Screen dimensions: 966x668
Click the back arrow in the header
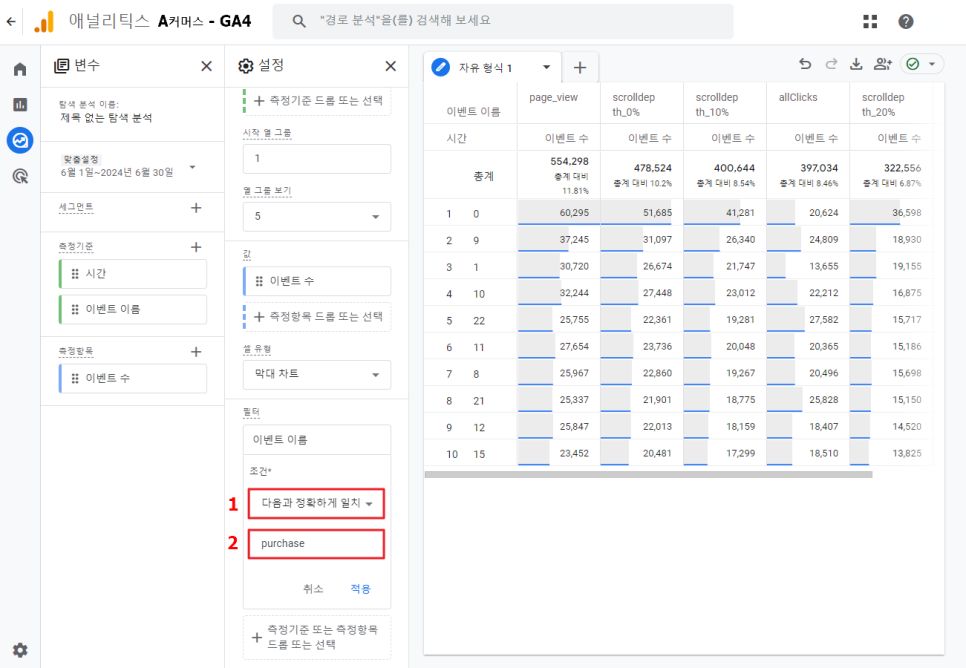point(11,22)
